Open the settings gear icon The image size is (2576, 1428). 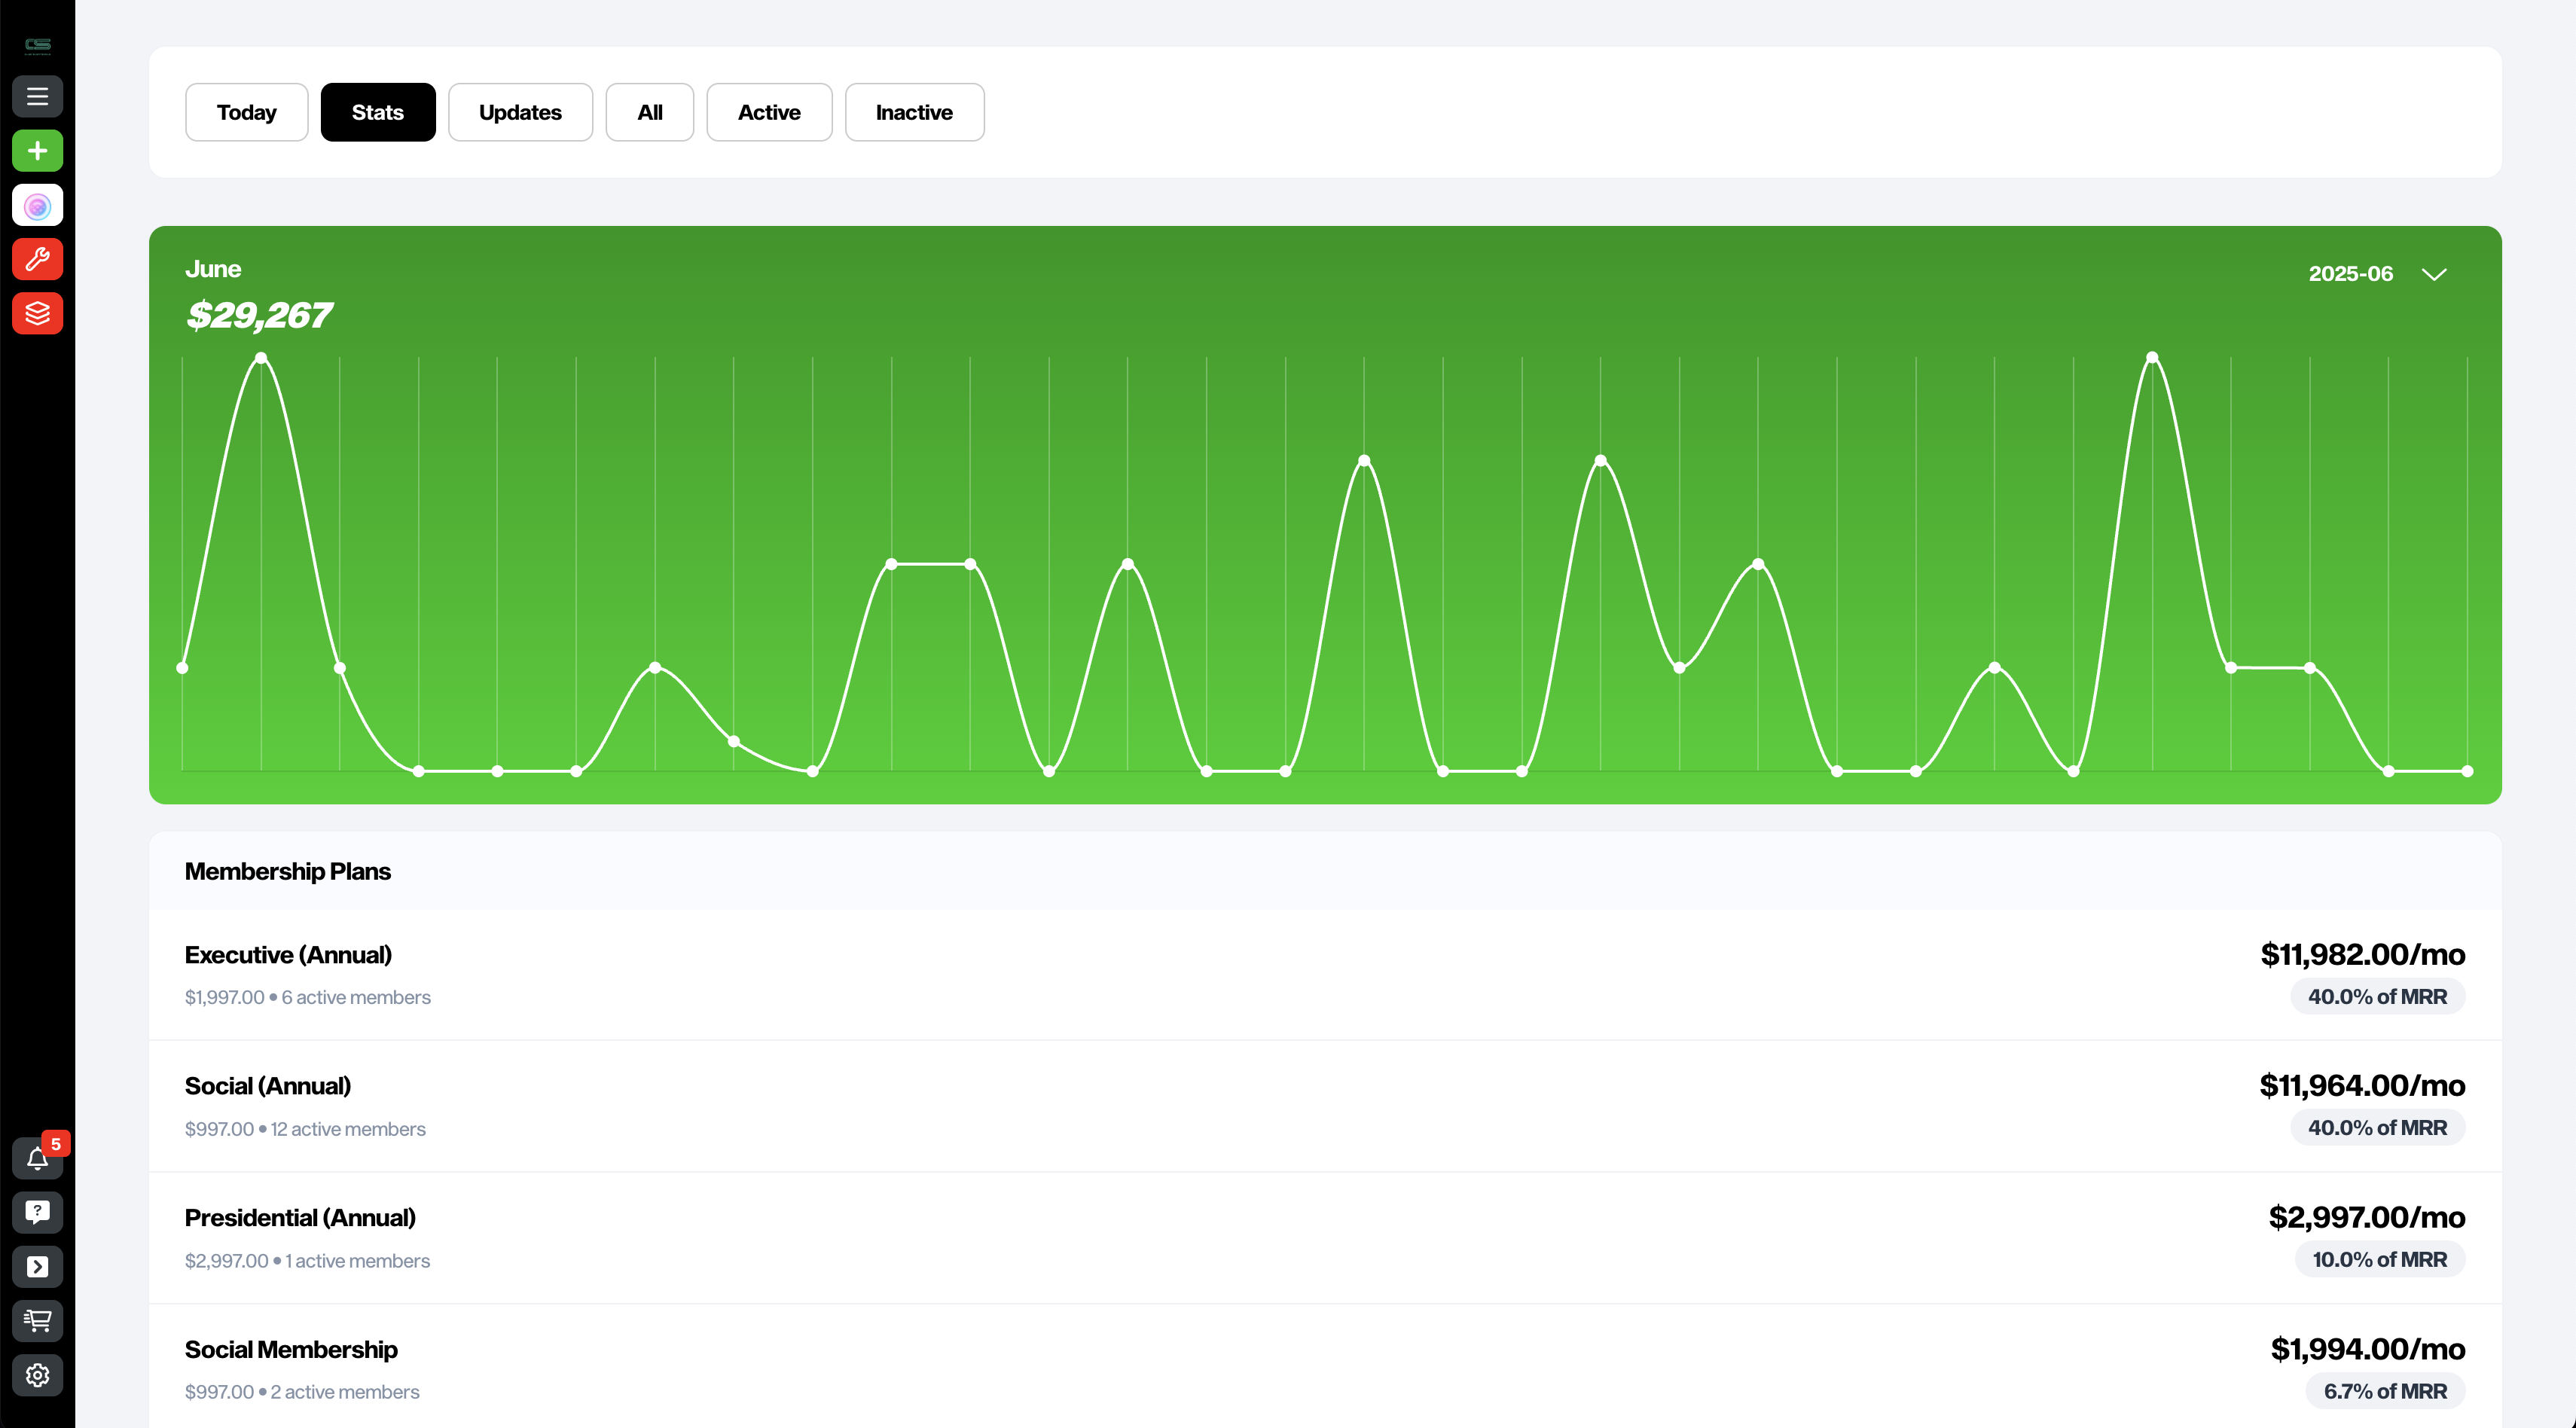point(37,1375)
